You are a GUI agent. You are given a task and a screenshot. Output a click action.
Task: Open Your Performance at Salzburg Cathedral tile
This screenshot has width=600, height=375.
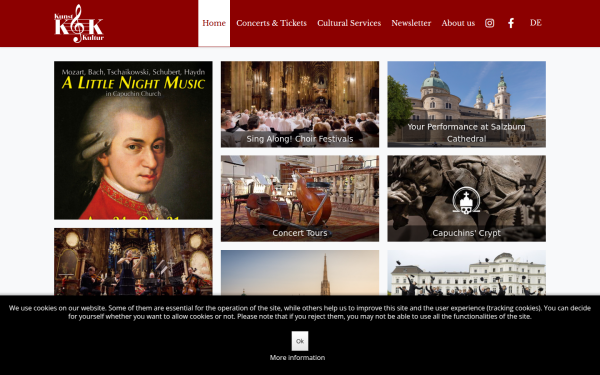(466, 104)
